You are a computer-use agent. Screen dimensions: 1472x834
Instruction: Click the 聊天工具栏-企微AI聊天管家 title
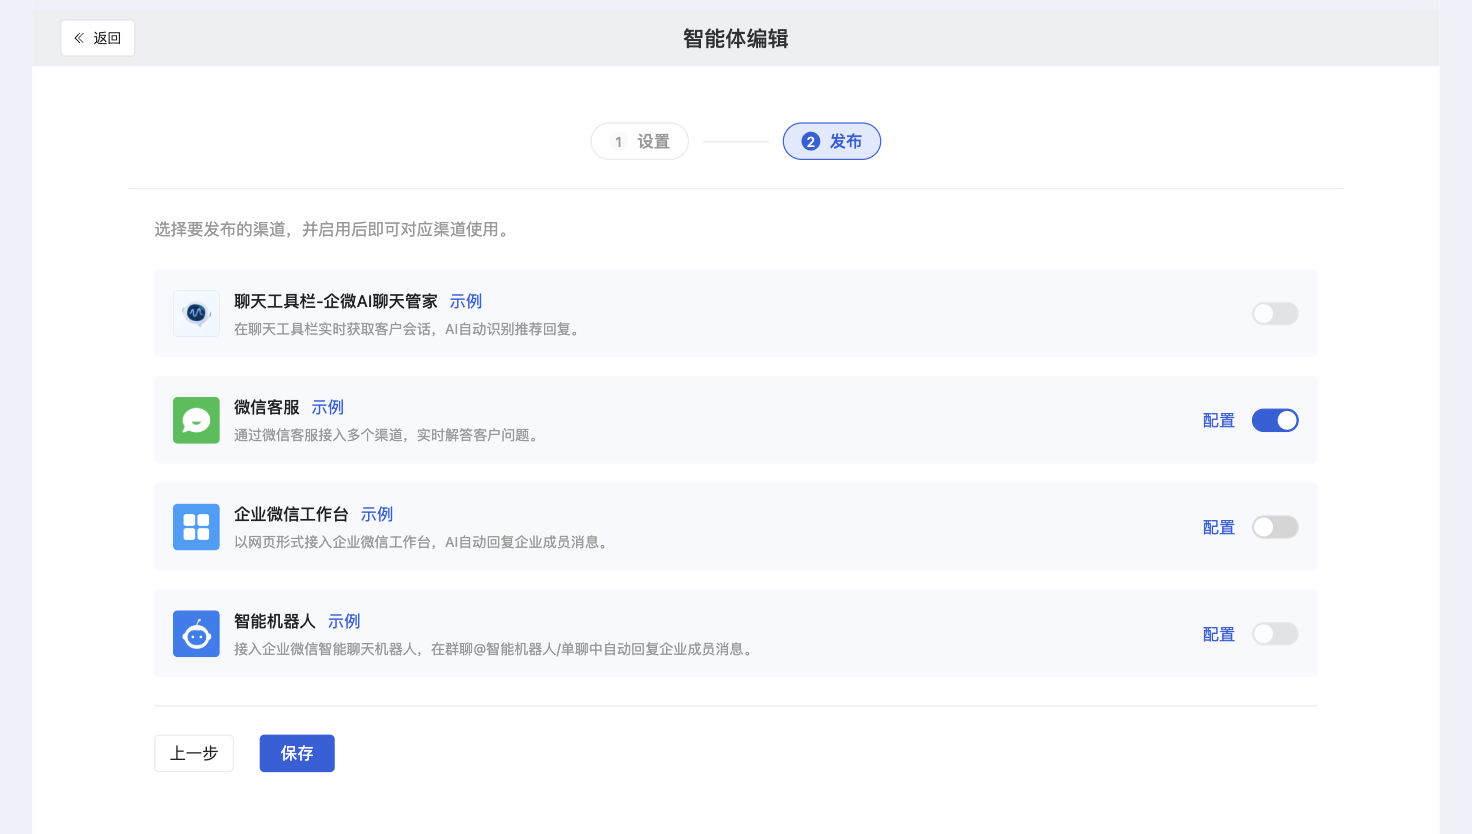pyautogui.click(x=336, y=301)
